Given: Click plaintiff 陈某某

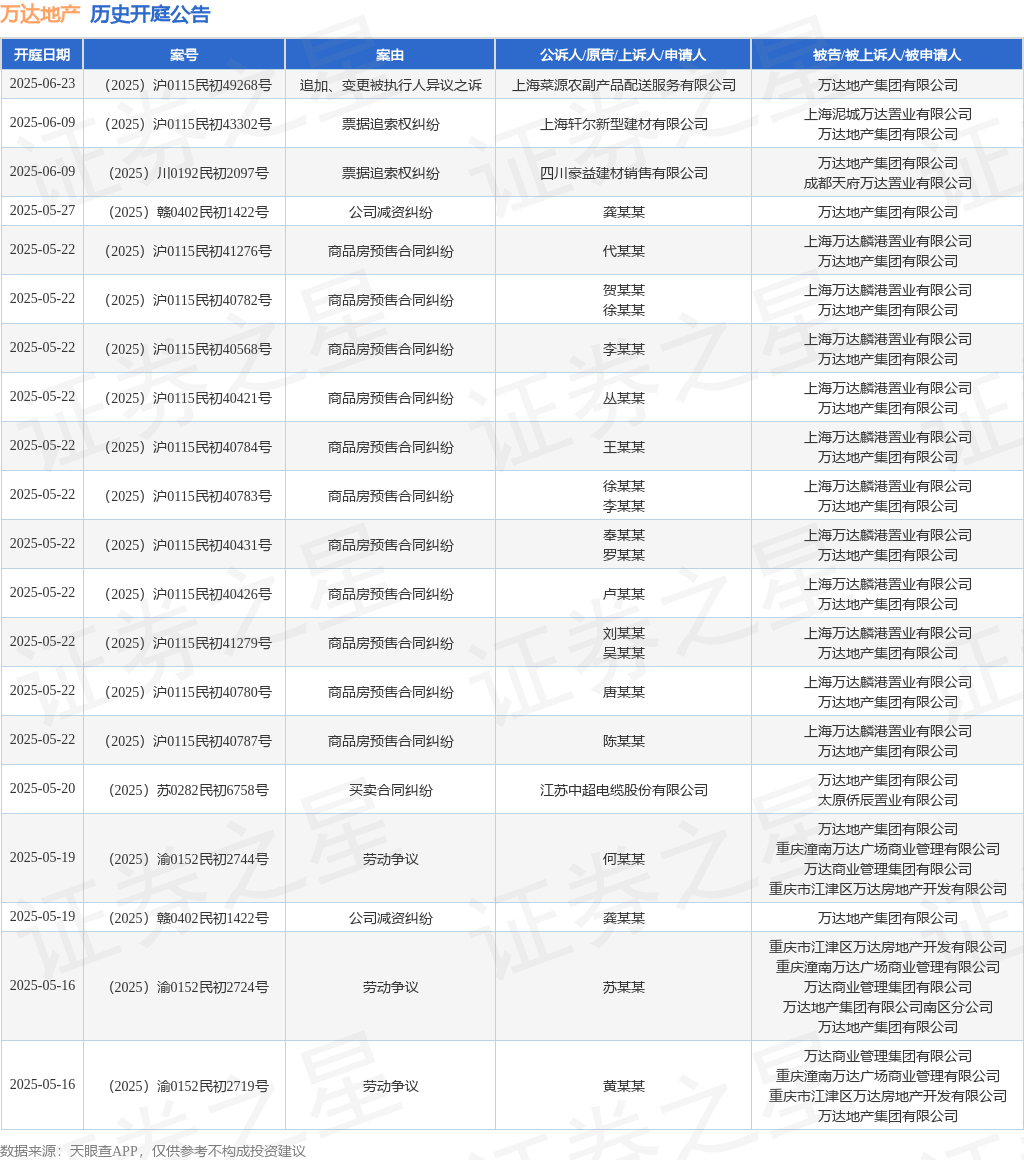Looking at the screenshot, I should pos(623,741).
